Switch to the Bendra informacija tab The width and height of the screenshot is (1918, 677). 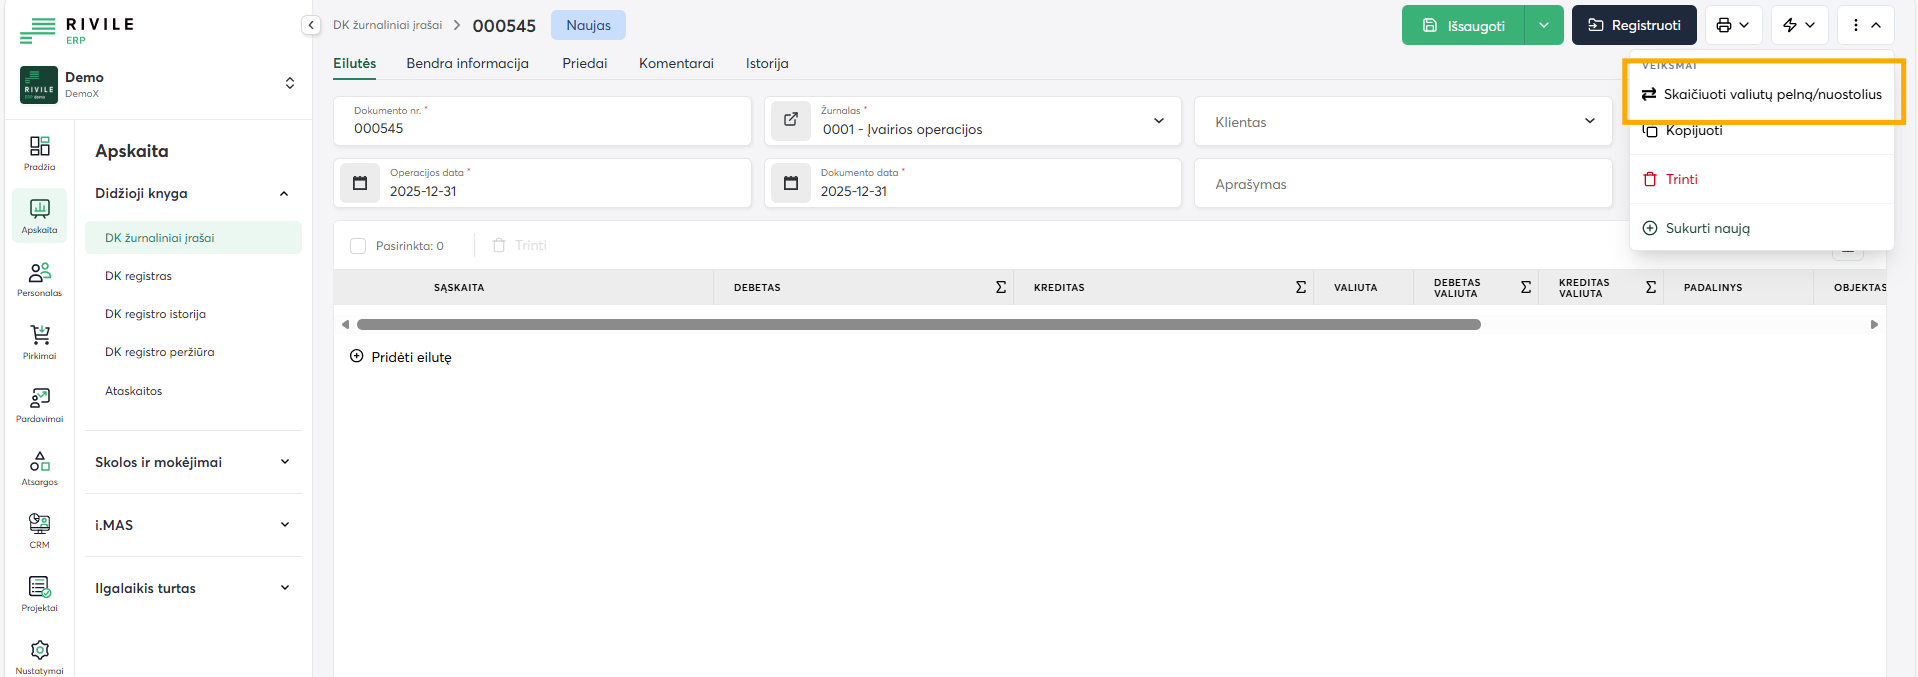(x=467, y=63)
